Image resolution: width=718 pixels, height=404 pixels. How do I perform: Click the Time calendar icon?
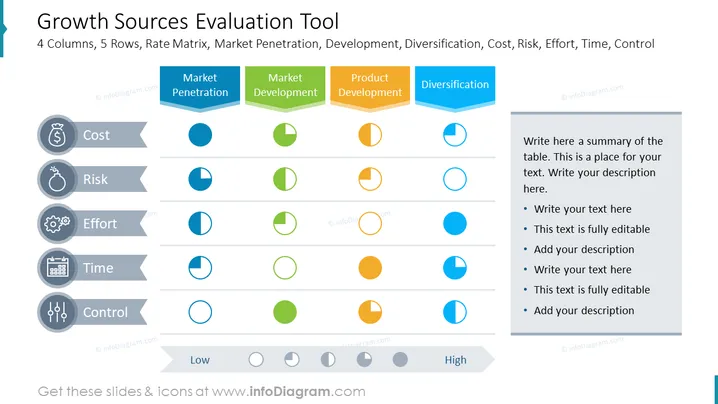pos(57,268)
